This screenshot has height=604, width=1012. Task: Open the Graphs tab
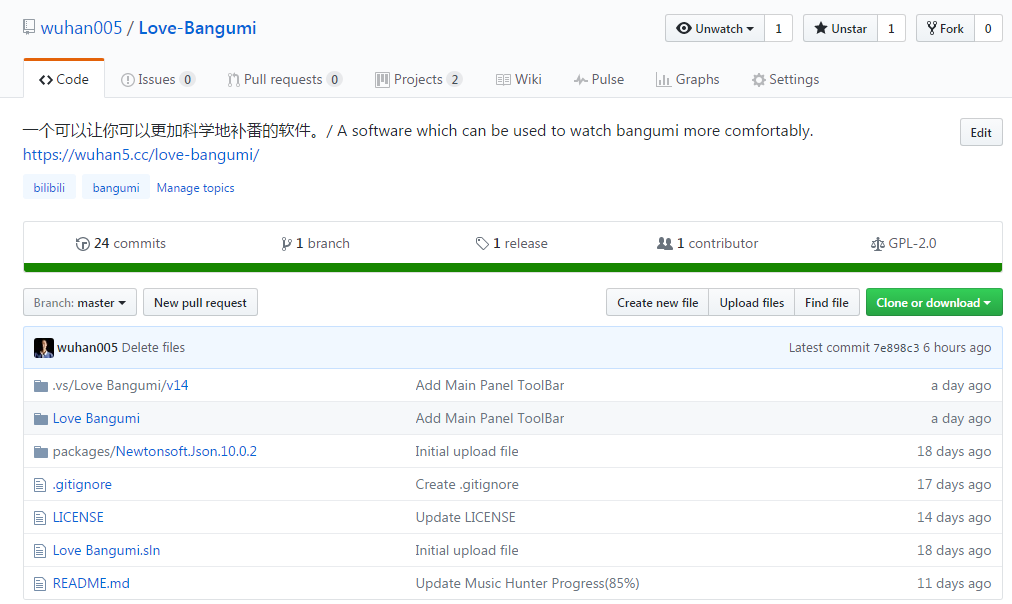point(687,79)
